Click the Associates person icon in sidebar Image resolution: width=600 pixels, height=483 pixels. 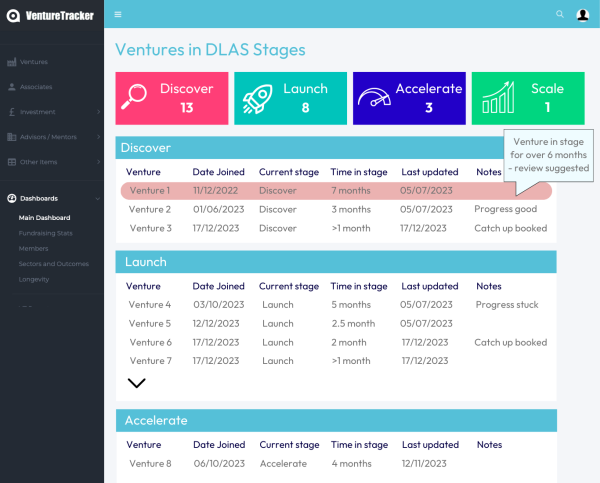(11, 87)
